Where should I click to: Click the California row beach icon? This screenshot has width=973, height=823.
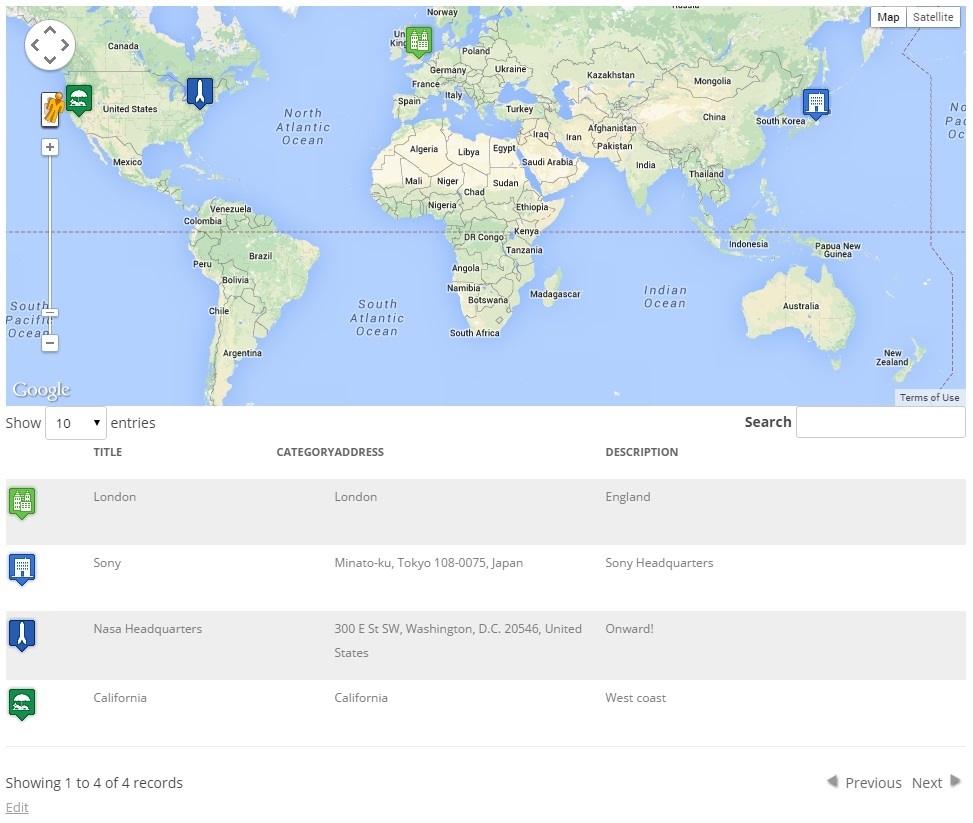click(22, 703)
